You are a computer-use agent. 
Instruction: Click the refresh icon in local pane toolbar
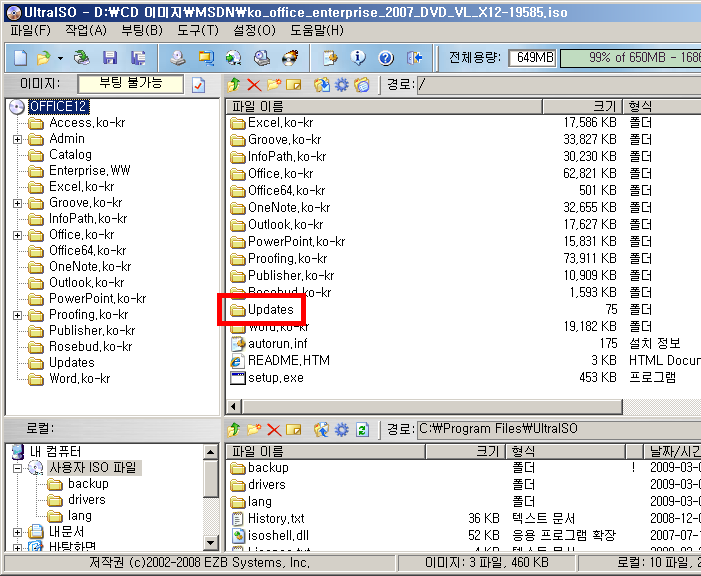click(x=362, y=430)
